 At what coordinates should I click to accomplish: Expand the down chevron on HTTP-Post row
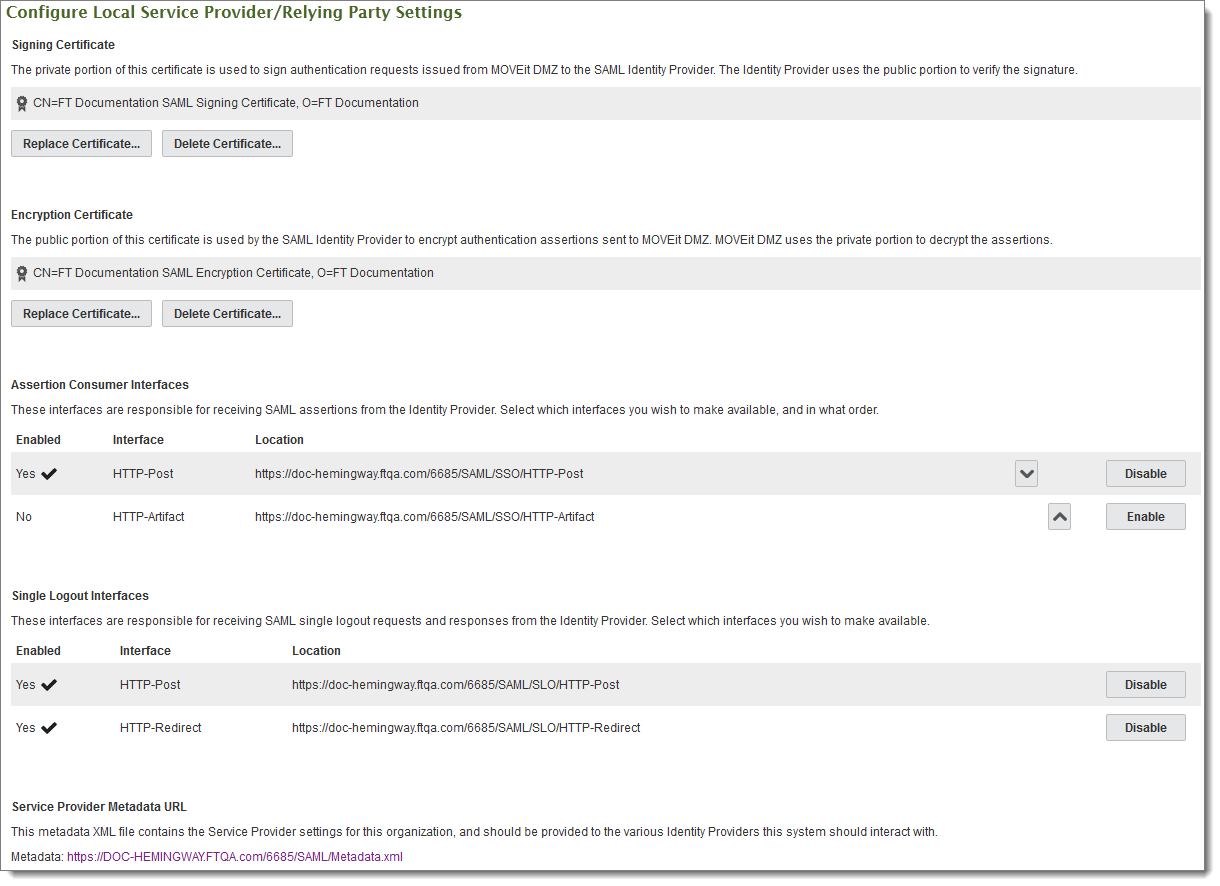tap(1025, 473)
